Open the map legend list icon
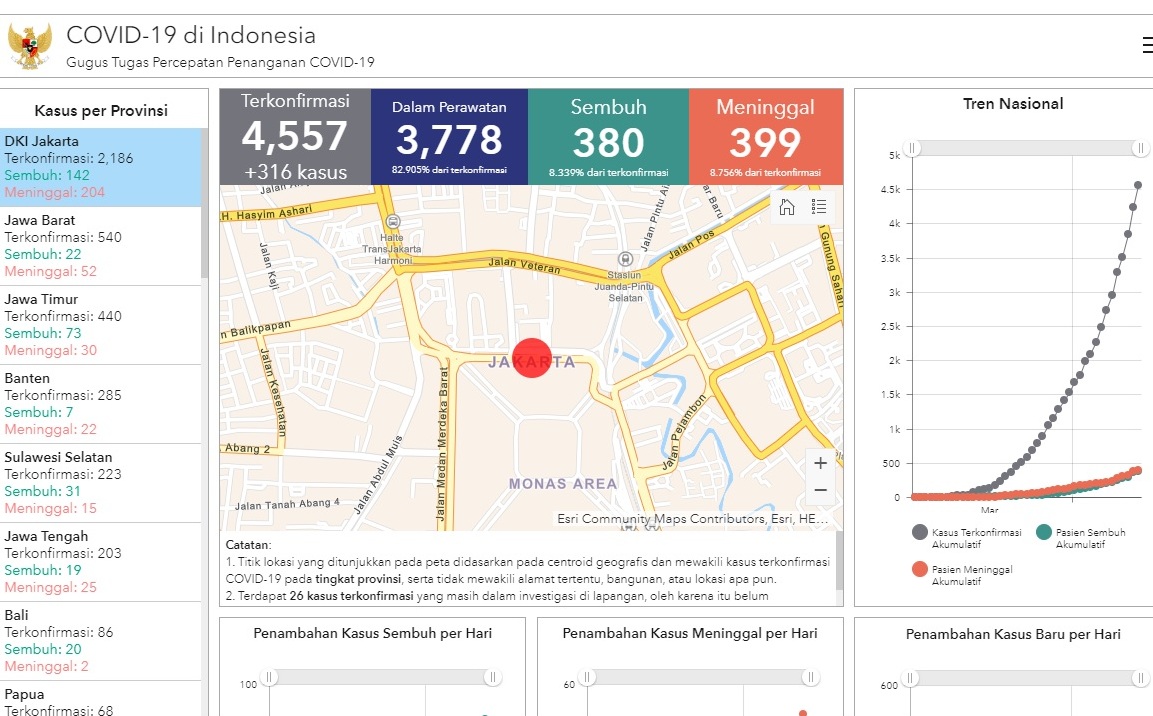Image resolution: width=1153 pixels, height=716 pixels. pyautogui.click(x=819, y=206)
